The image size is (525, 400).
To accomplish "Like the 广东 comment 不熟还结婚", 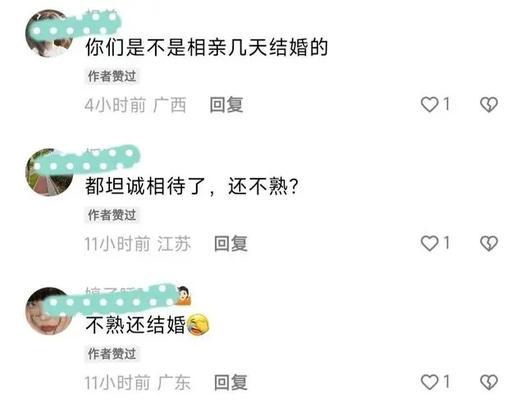I will (x=430, y=382).
